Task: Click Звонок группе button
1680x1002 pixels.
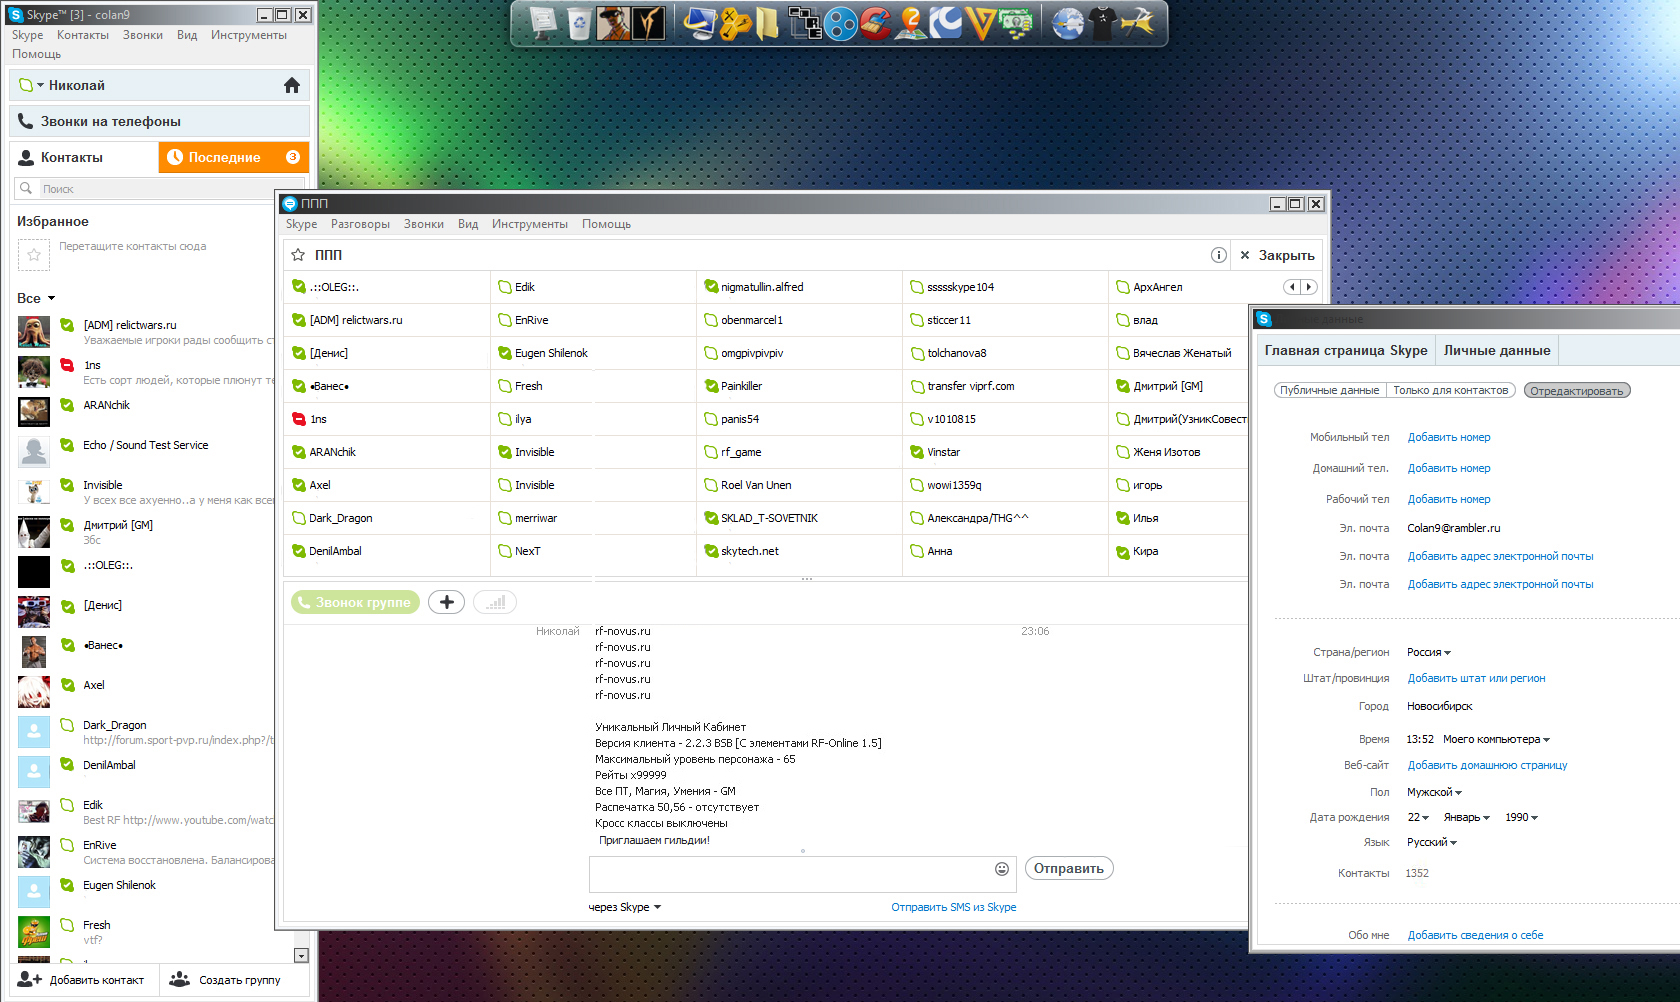Action: 355,602
